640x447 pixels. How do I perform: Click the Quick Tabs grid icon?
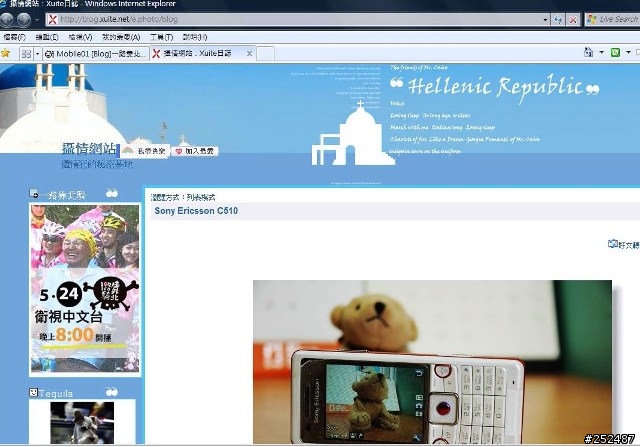[26, 54]
